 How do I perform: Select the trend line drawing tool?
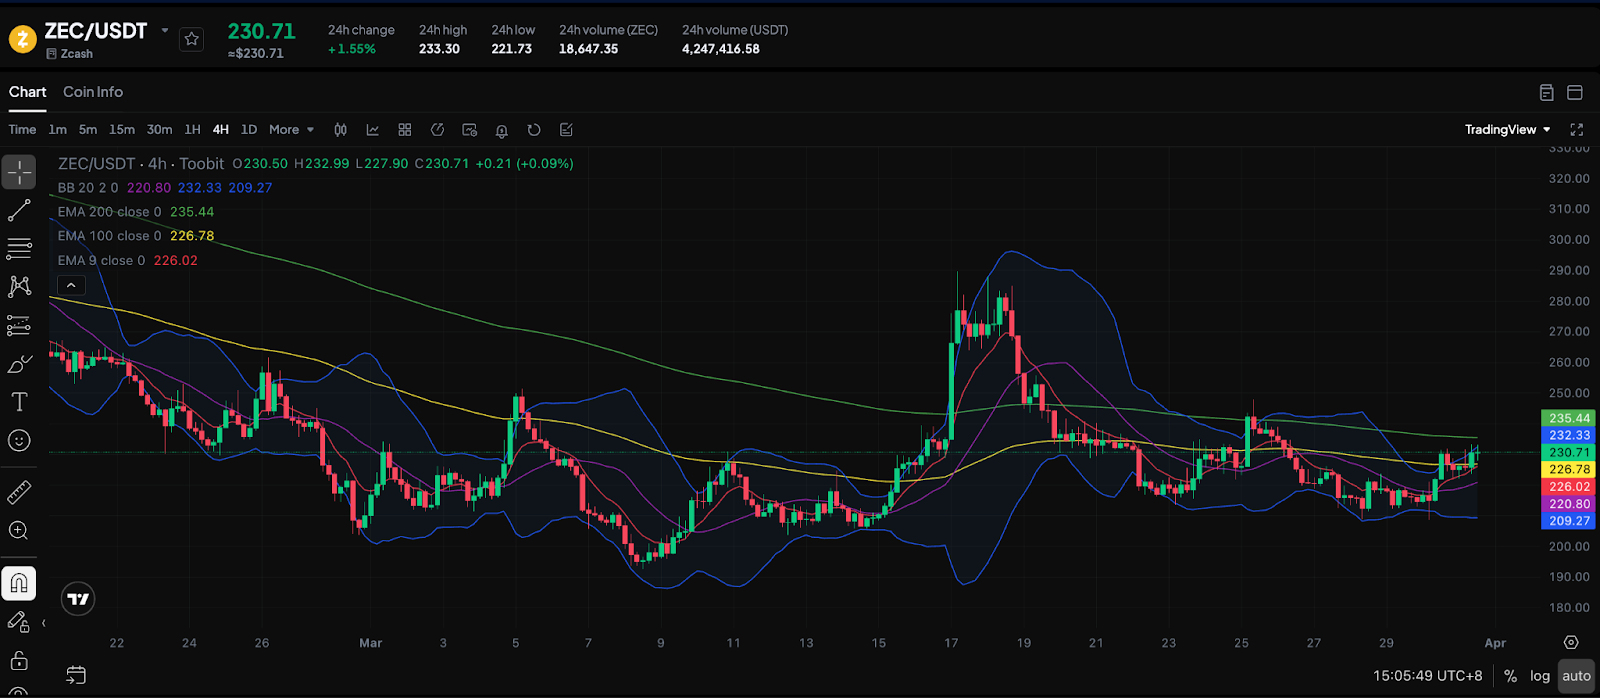pyautogui.click(x=19, y=210)
